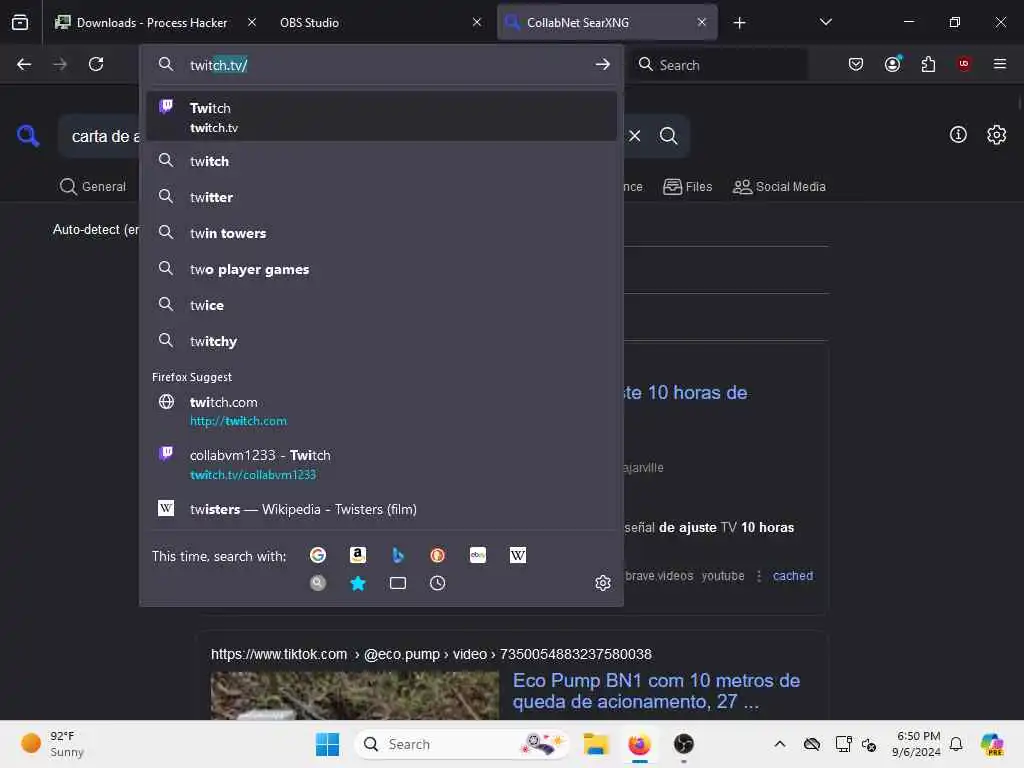Search open tabs with the tab icon
Viewport: 1024px width, 768px height.
[398, 583]
